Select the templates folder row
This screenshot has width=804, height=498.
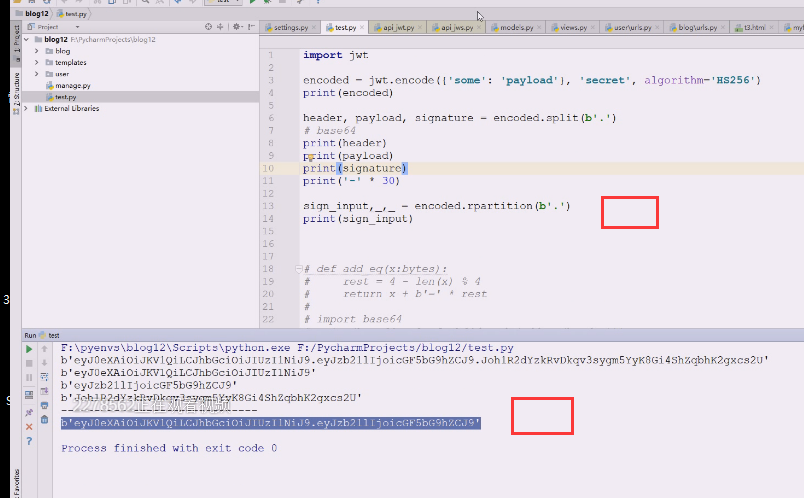click(140, 63)
